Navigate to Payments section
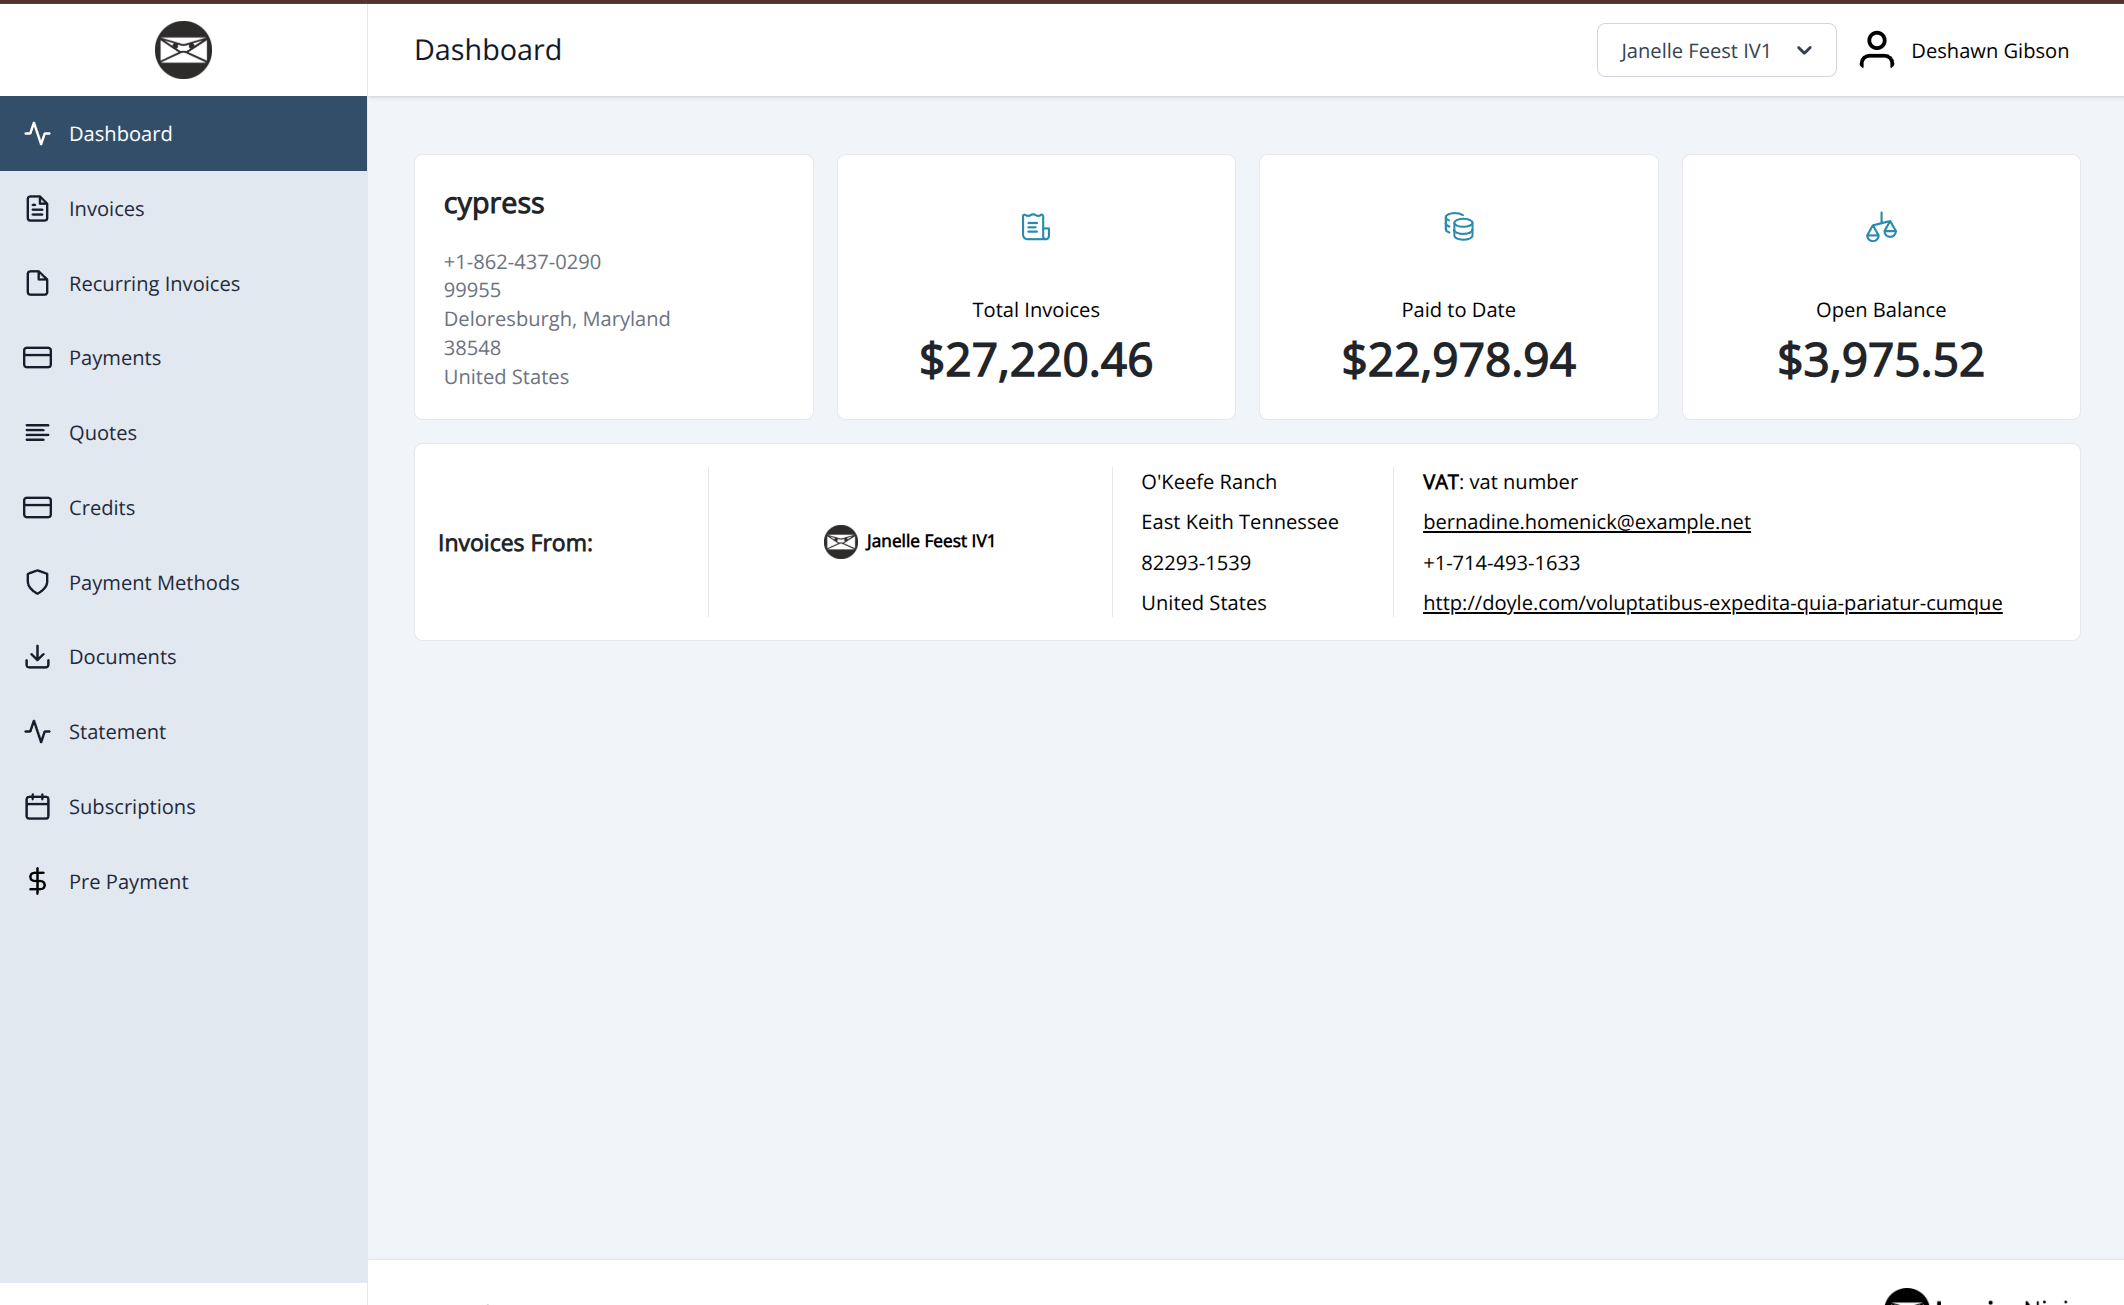2124x1305 pixels. point(183,358)
